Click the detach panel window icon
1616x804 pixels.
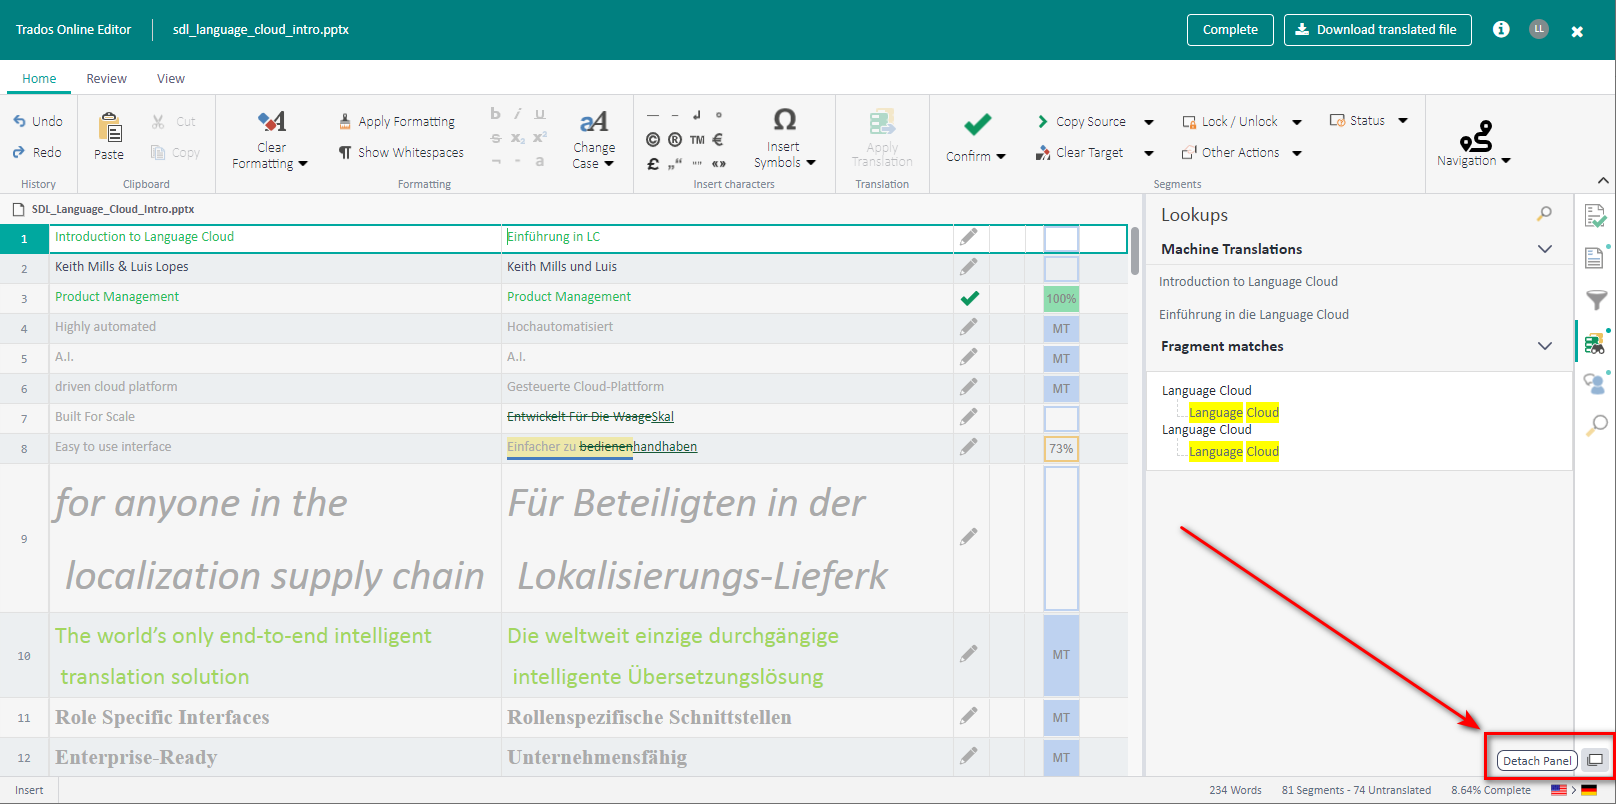click(1595, 760)
